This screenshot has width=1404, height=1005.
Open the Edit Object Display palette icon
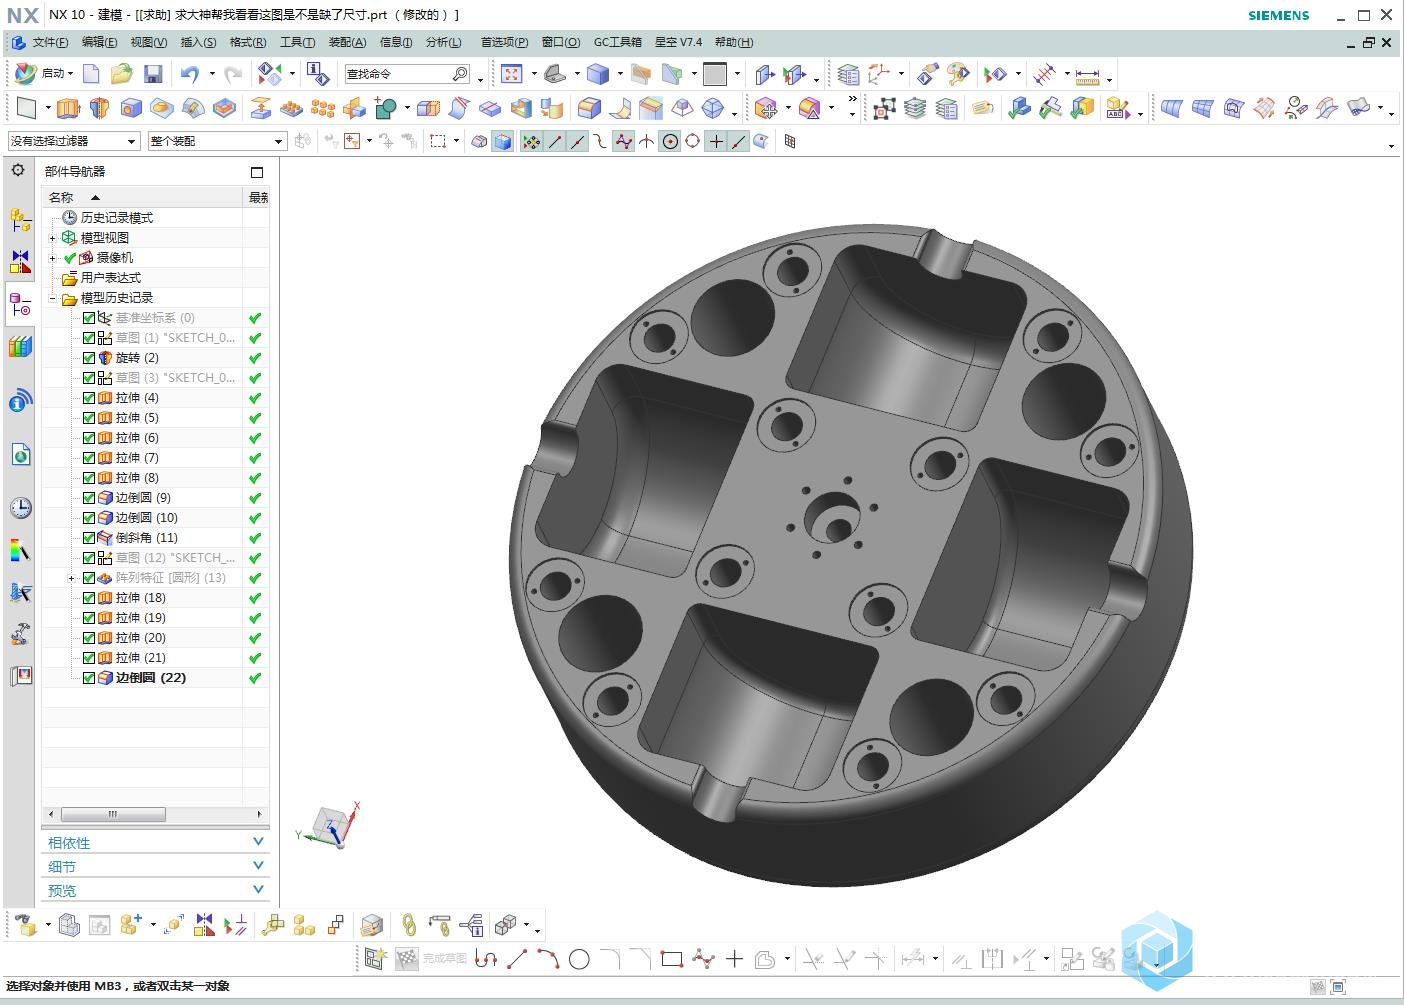point(958,74)
